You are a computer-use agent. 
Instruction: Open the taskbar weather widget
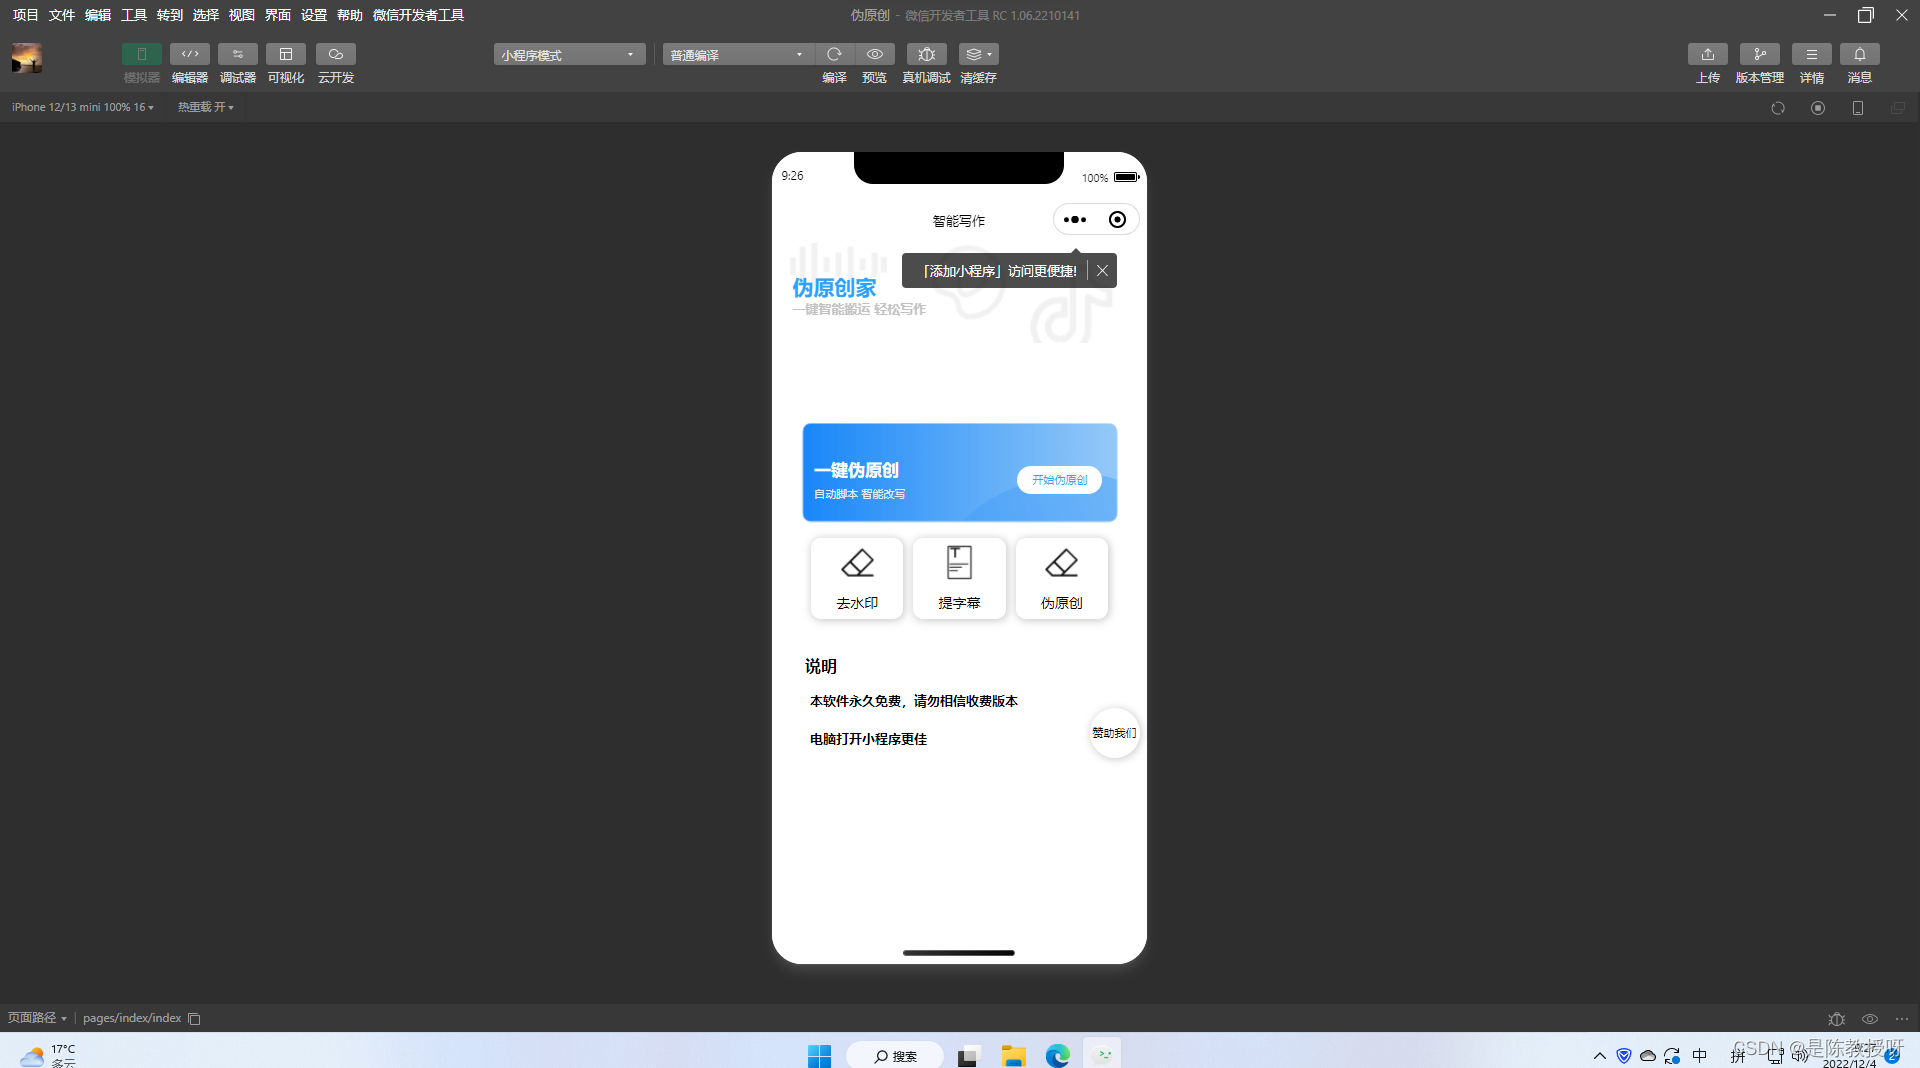(48, 1055)
